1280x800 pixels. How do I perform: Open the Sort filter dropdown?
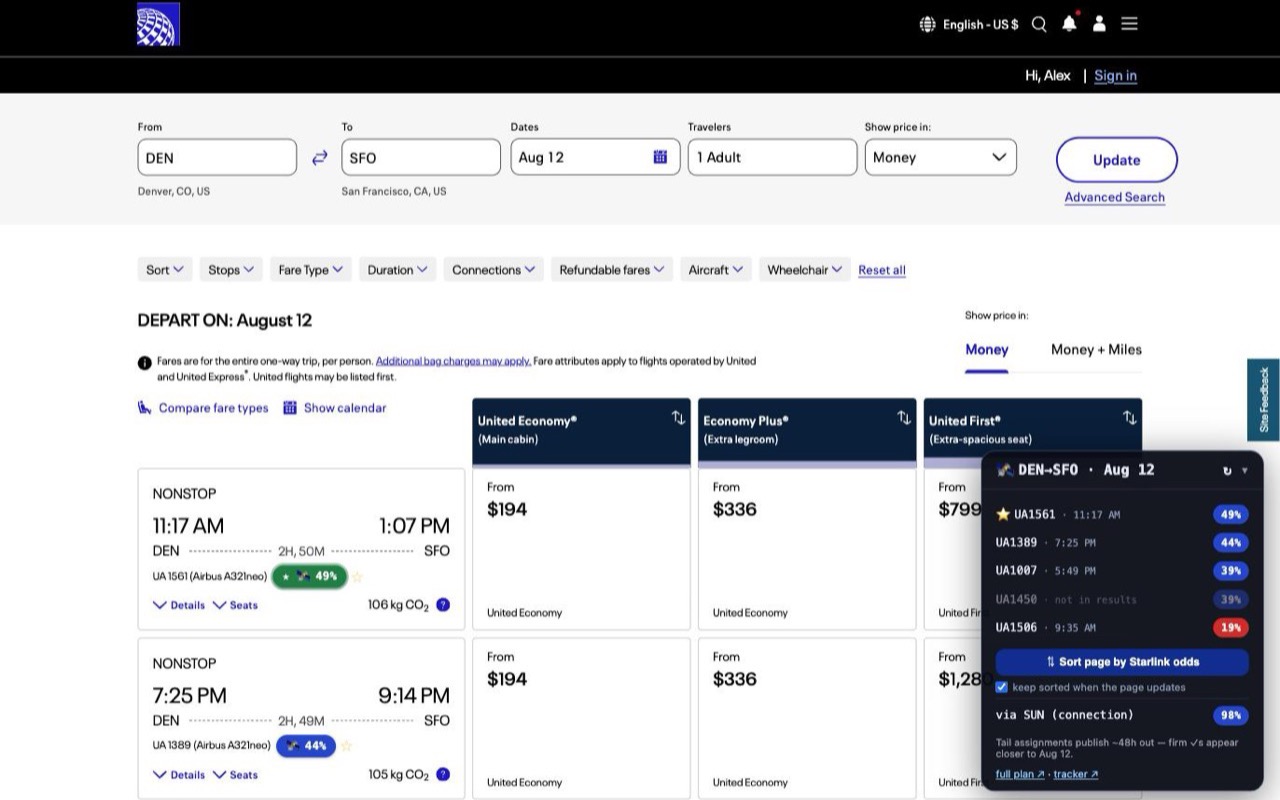tap(165, 270)
